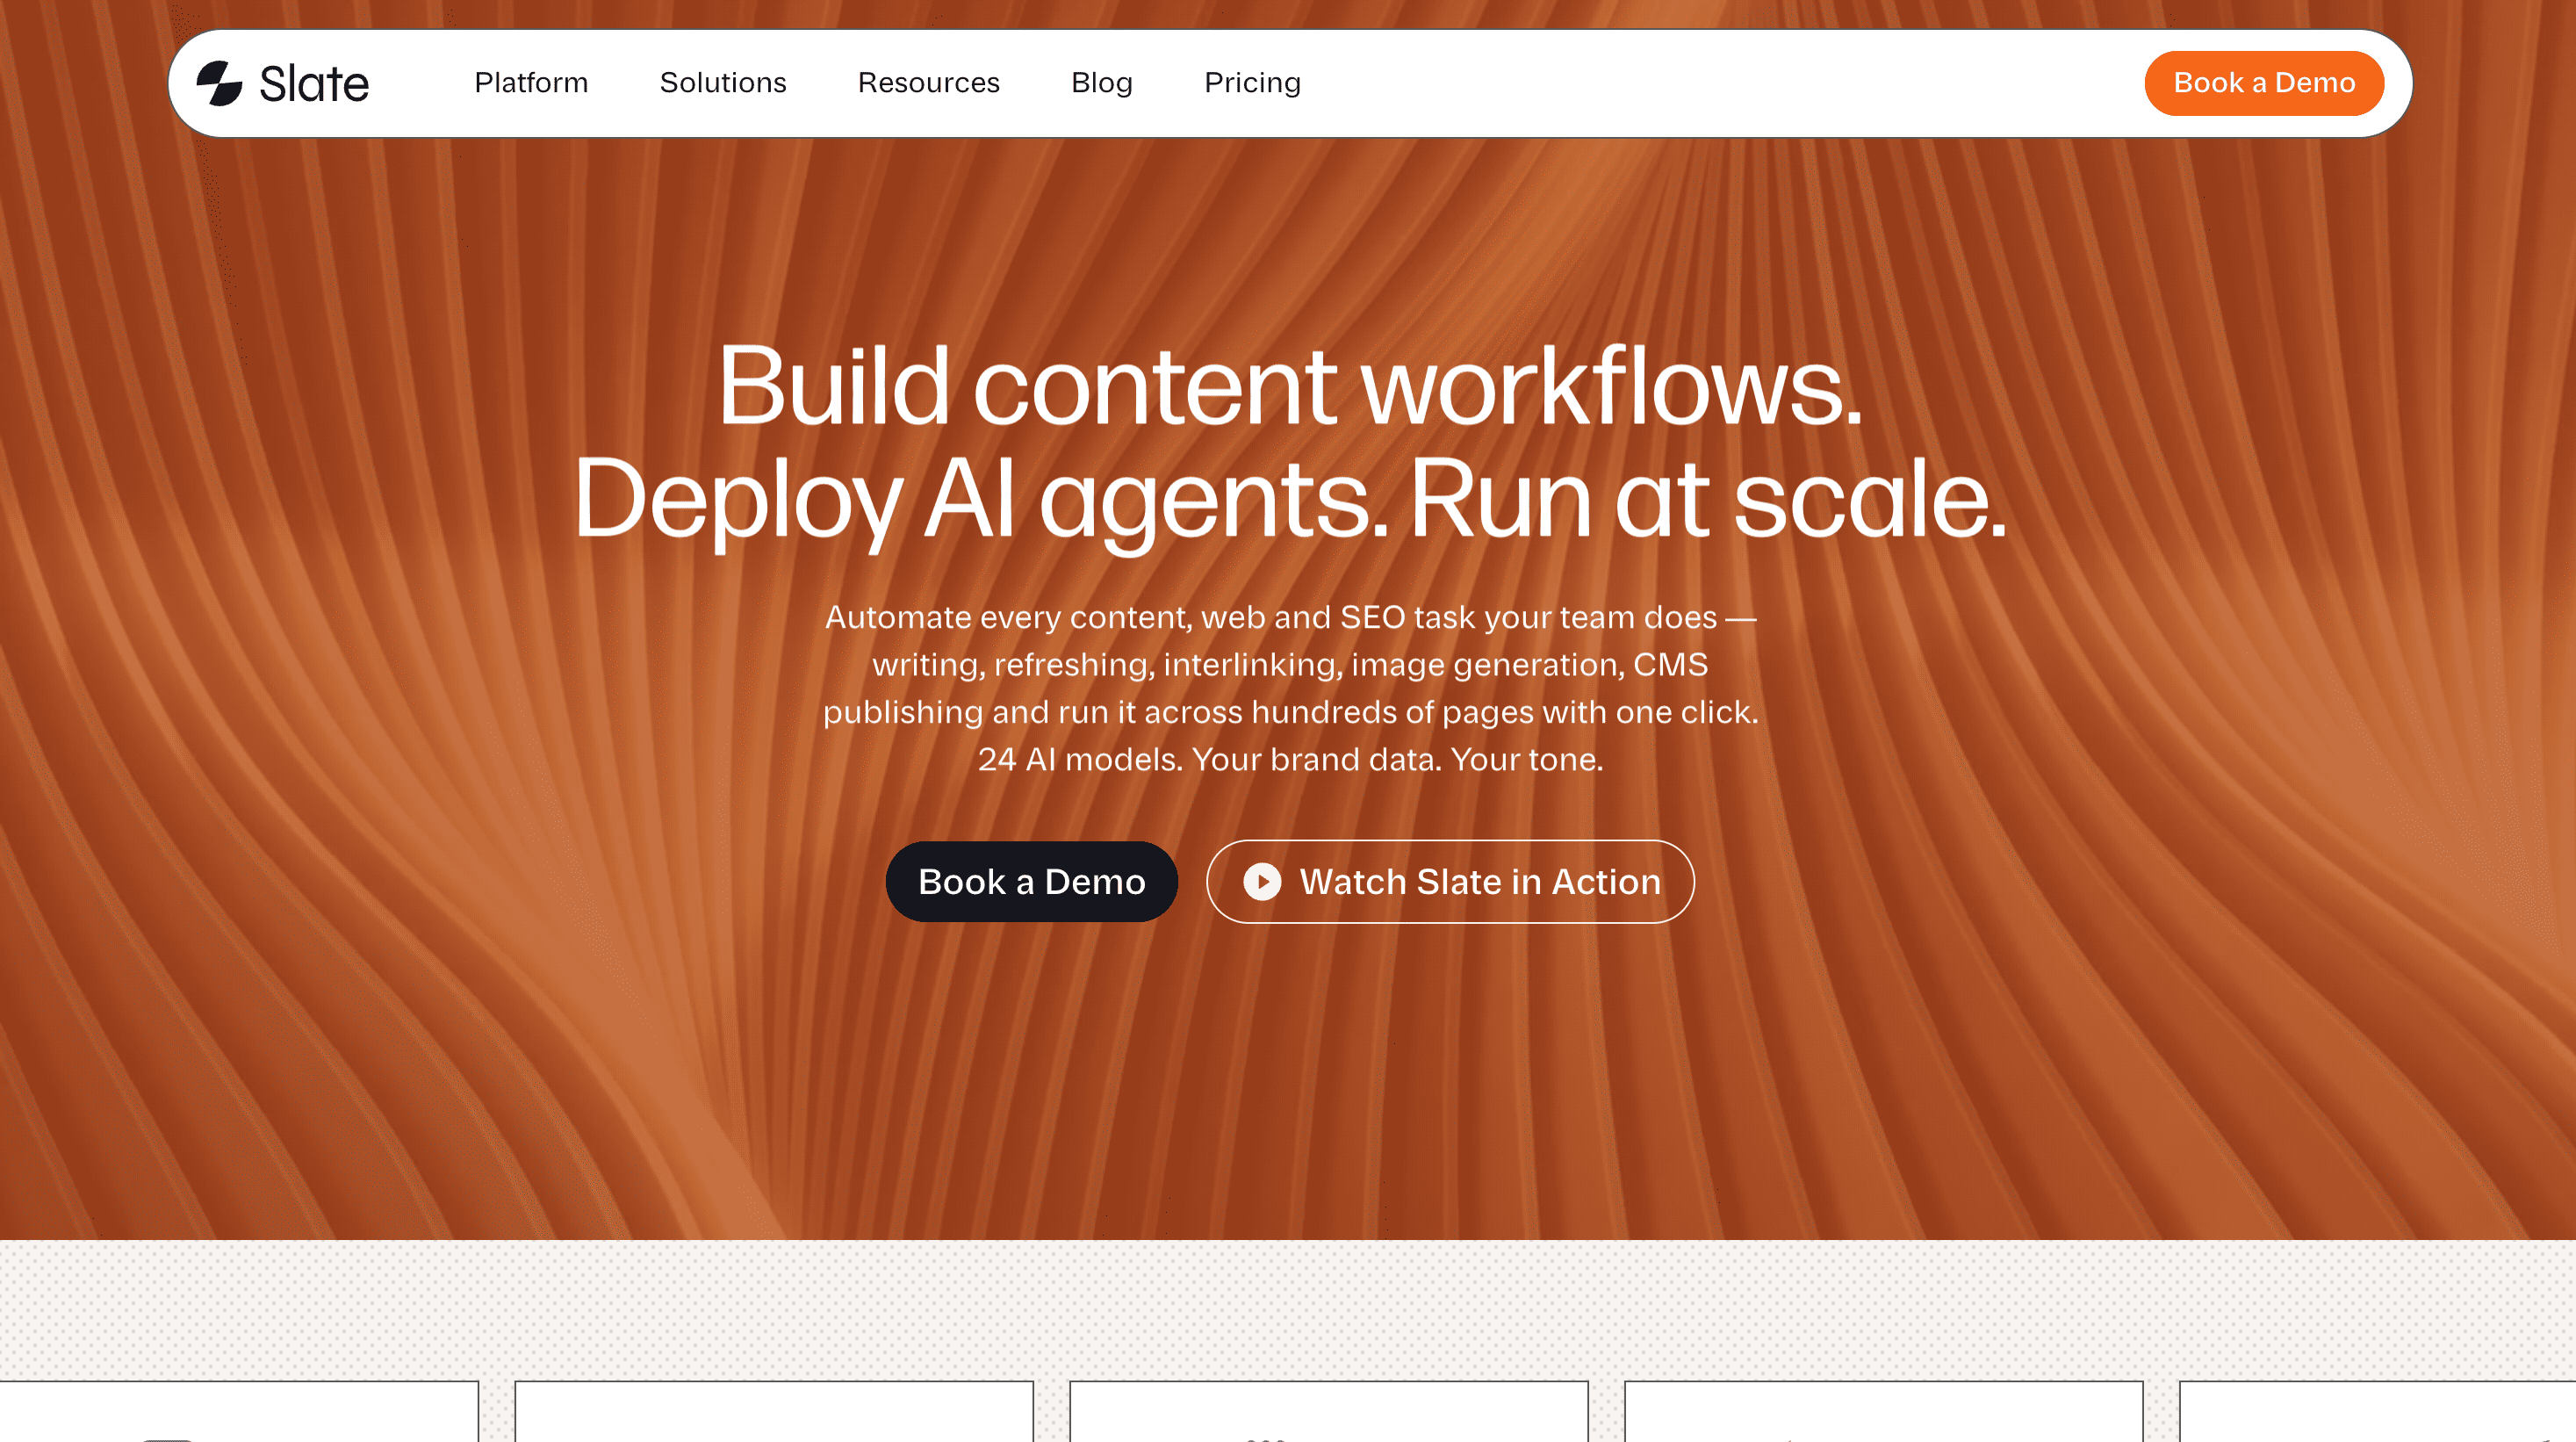Click the line "writing, refreshing, interlinking, image generation, CMS"
The image size is (2576, 1442).
click(1290, 665)
